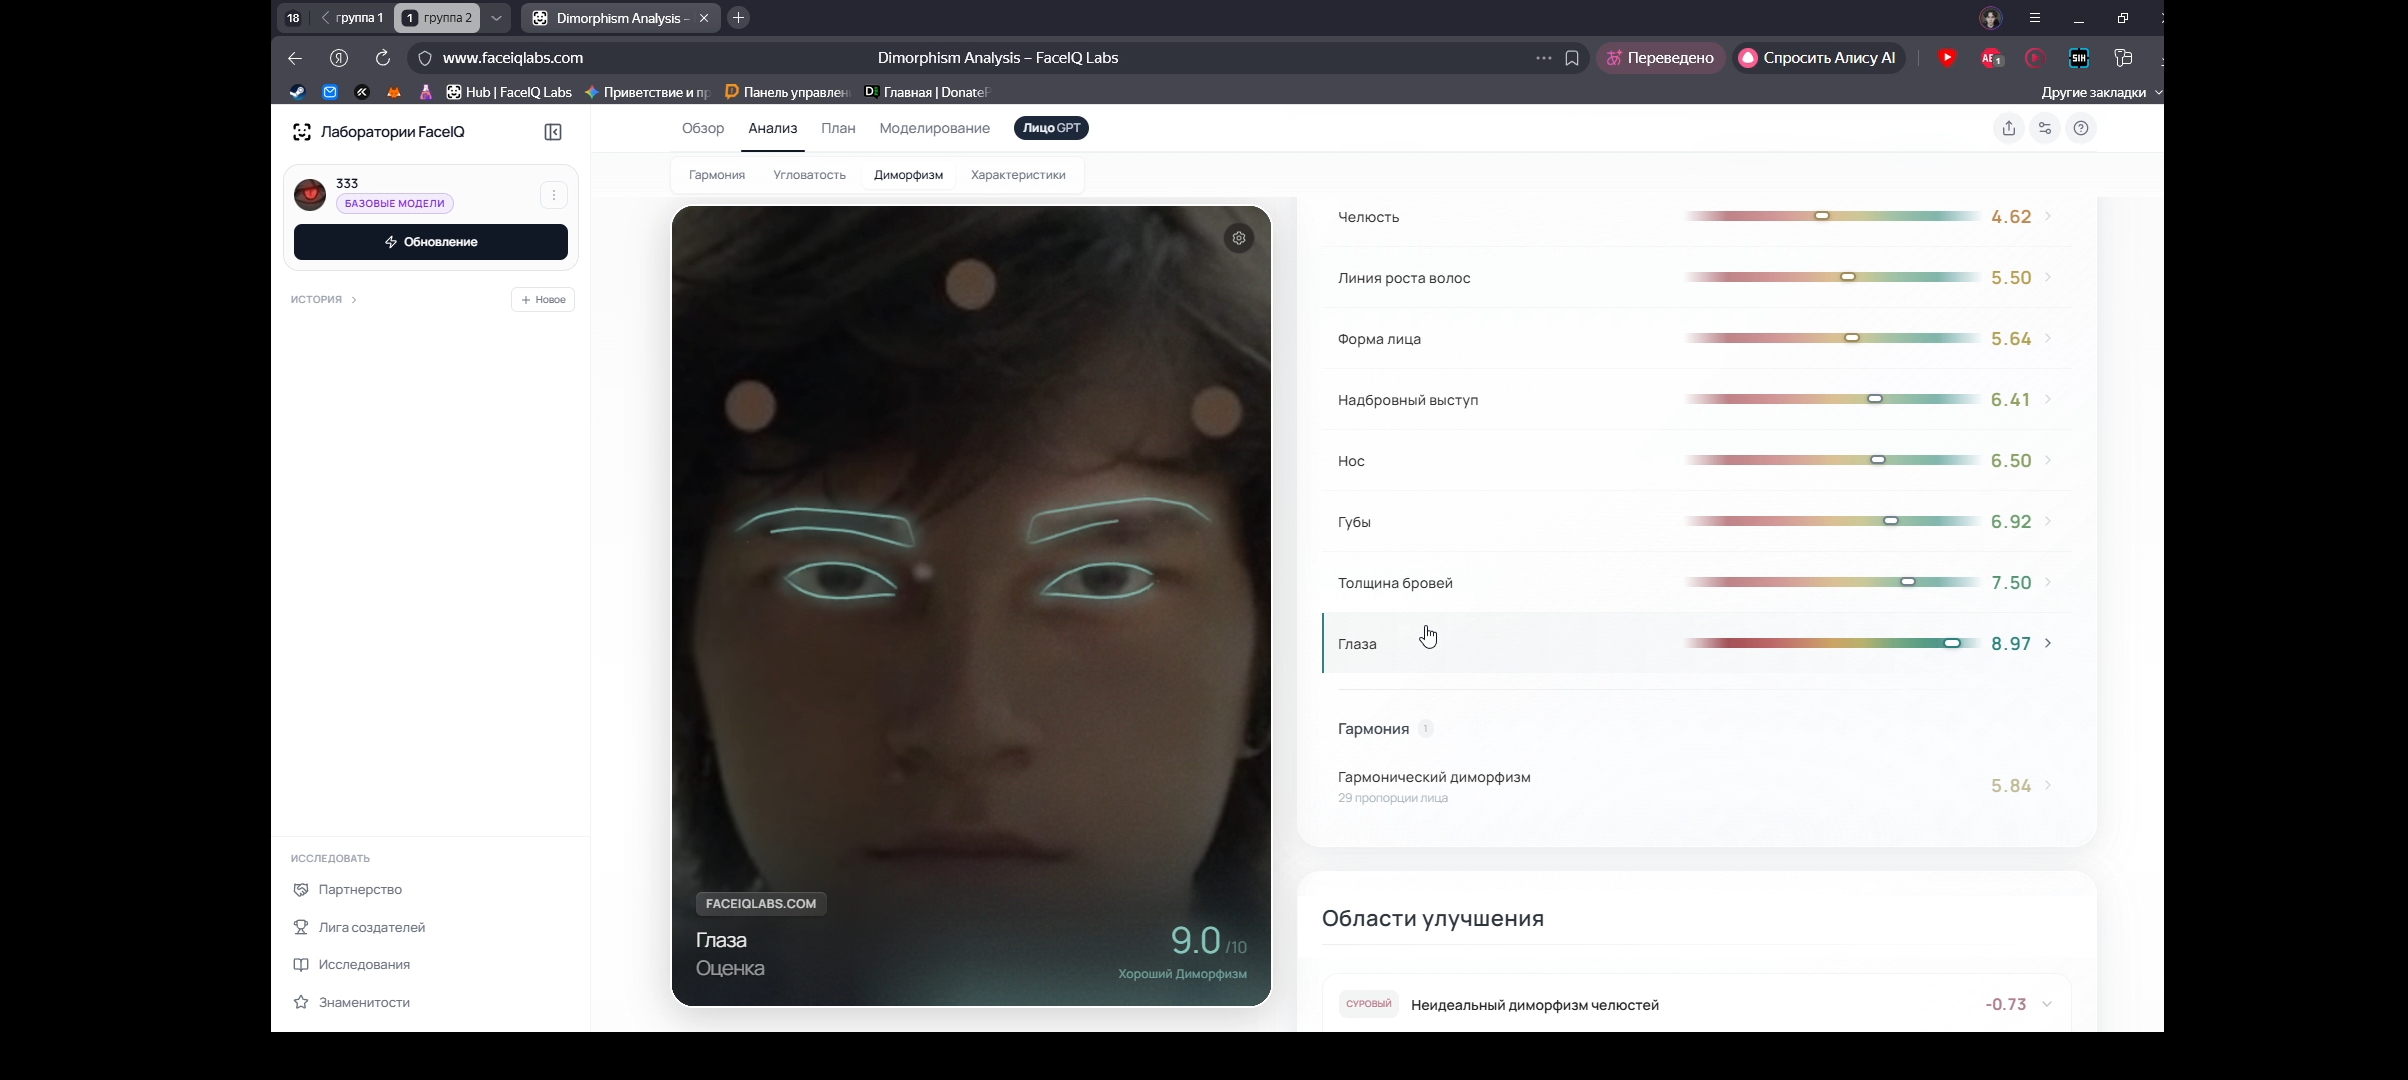Create new analysis with Новое button
The width and height of the screenshot is (2408, 1080).
(543, 300)
